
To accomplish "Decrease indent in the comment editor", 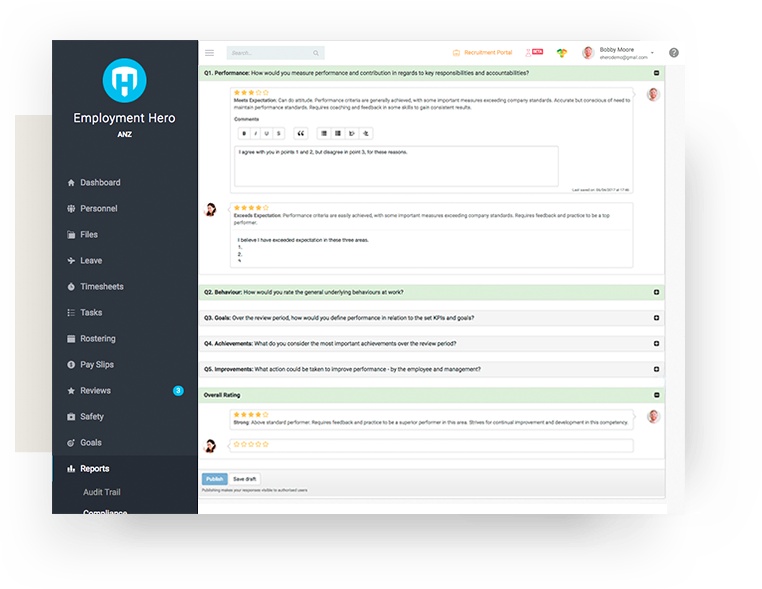I will coord(365,134).
